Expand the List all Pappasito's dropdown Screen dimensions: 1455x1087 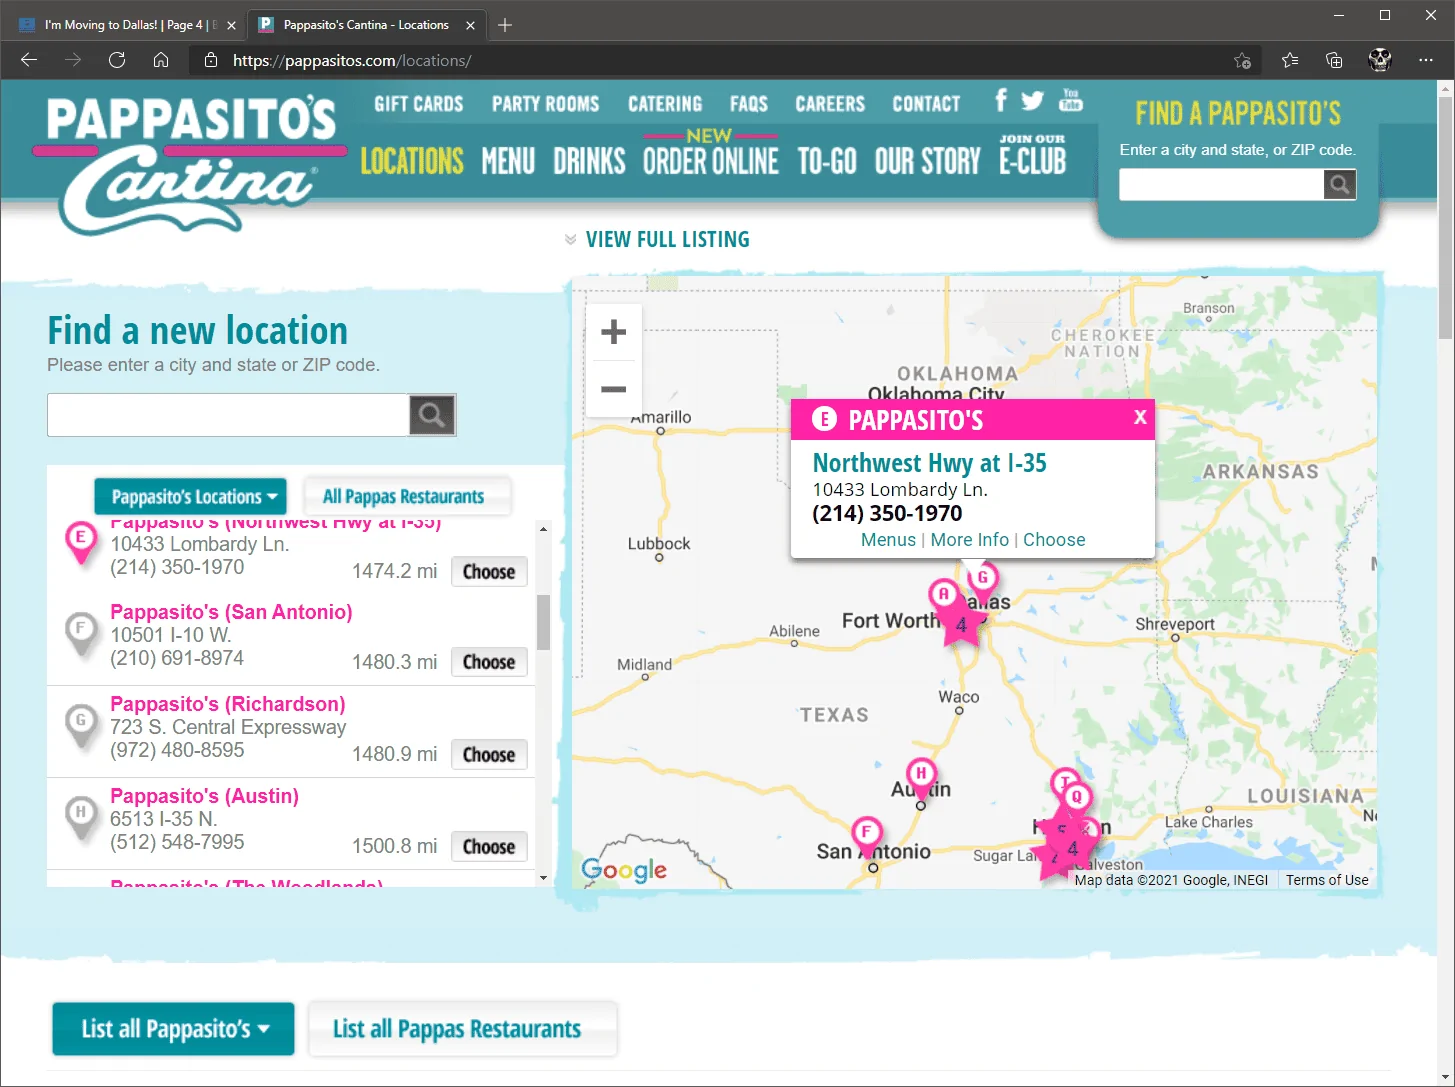pyautogui.click(x=173, y=1029)
